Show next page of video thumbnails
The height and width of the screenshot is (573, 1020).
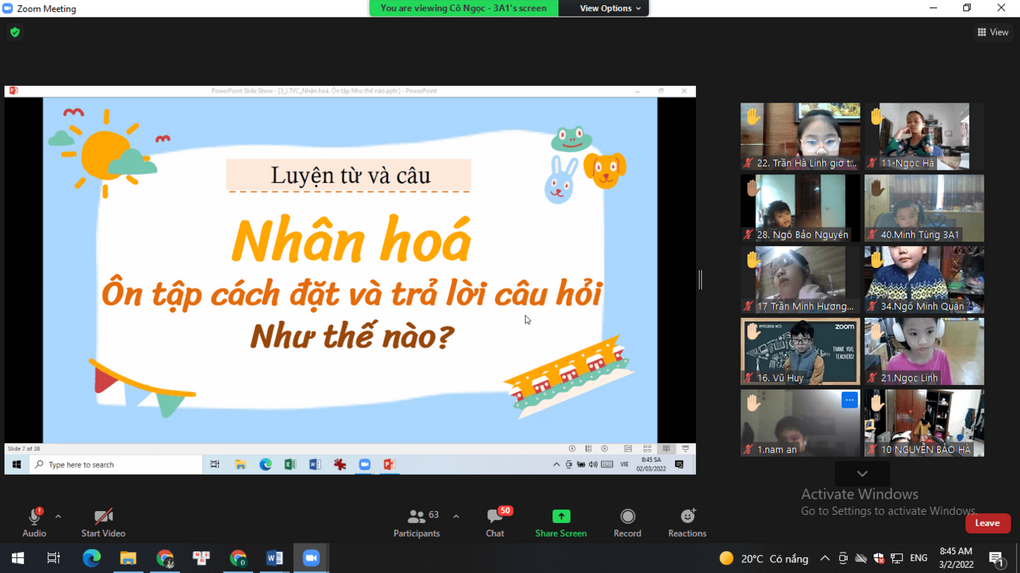(x=862, y=473)
